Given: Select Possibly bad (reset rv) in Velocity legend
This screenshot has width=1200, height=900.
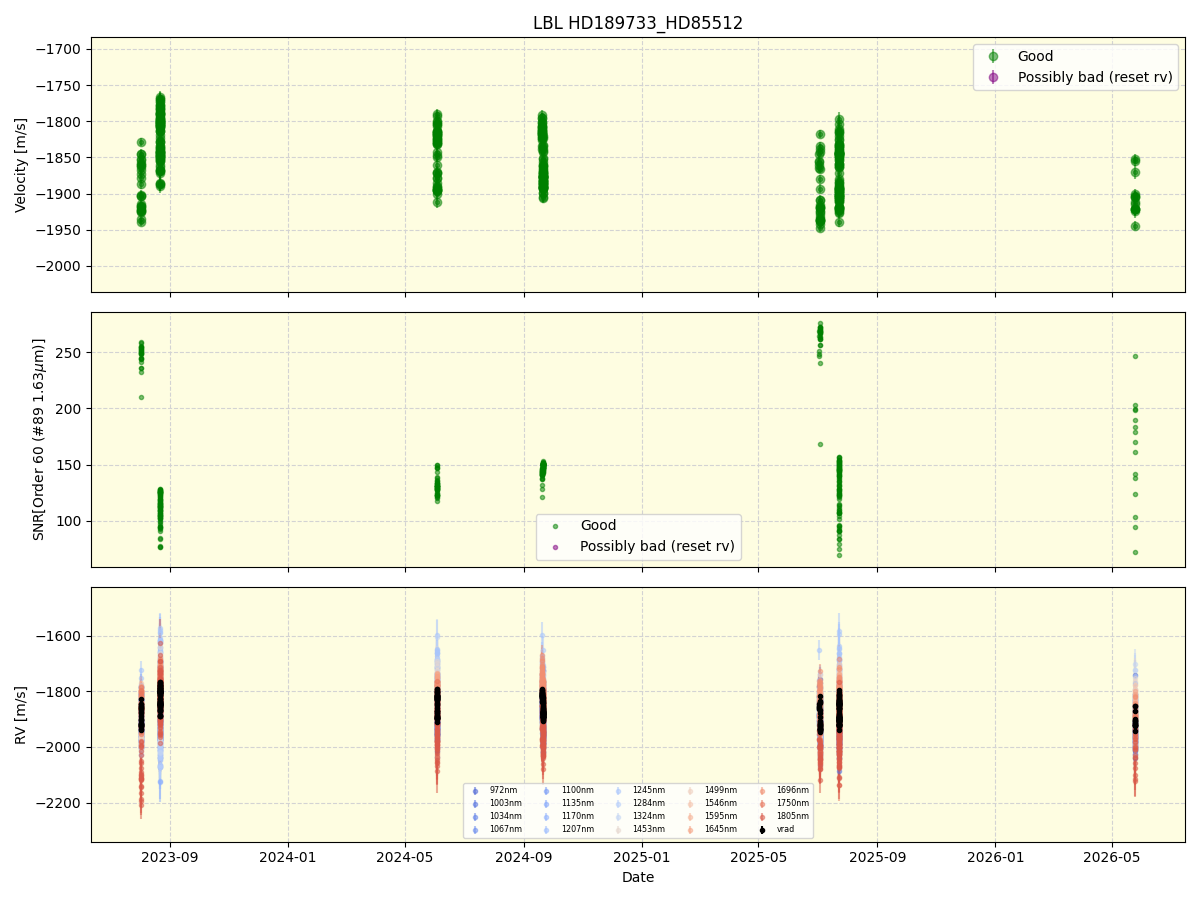Looking at the screenshot, I should (1095, 77).
